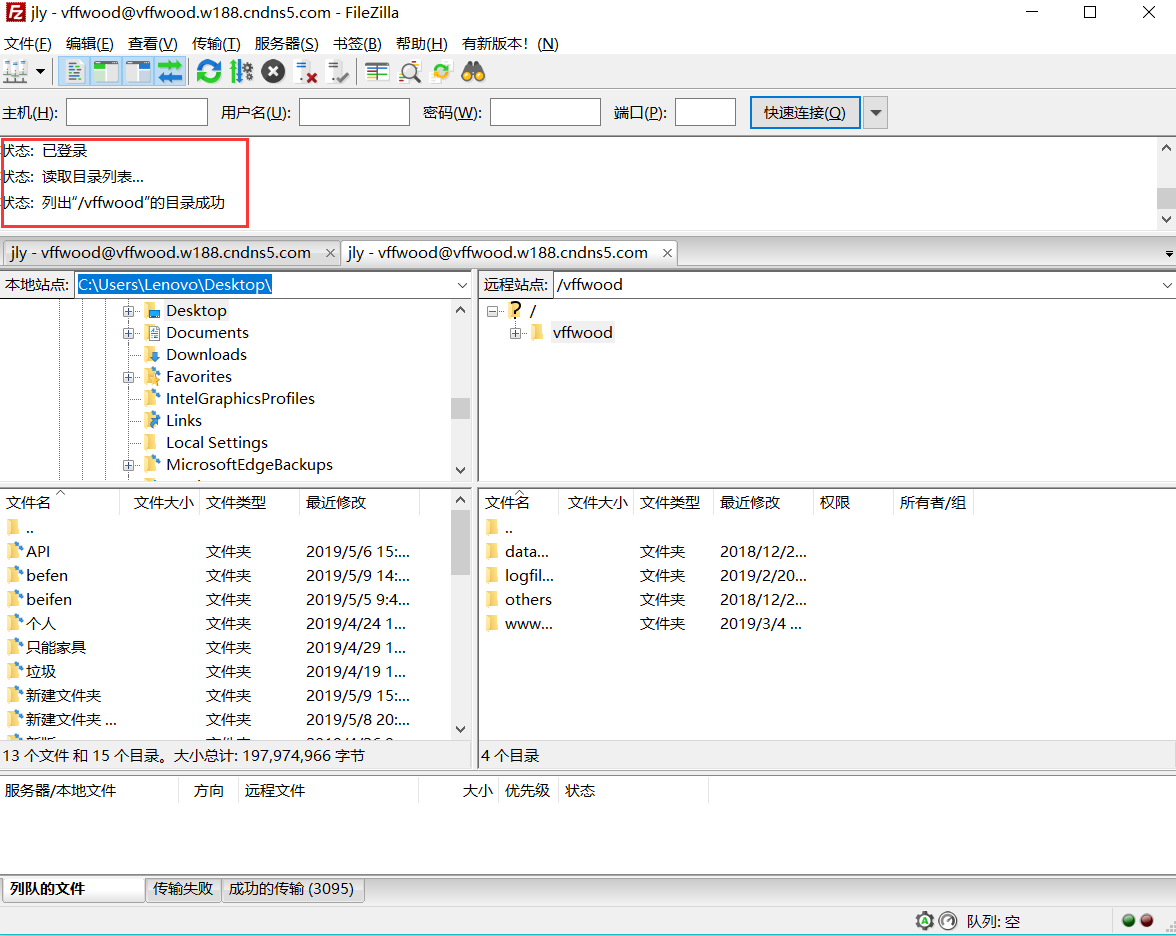Collapse the remote root / node
This screenshot has height=936, width=1176.
click(x=493, y=311)
